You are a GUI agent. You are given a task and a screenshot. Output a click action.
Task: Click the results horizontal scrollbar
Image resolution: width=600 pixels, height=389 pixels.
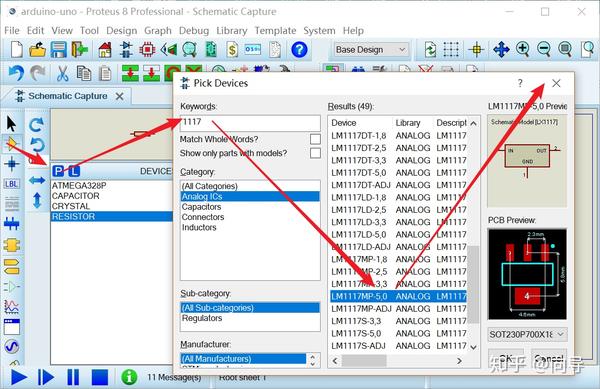tap(364, 361)
